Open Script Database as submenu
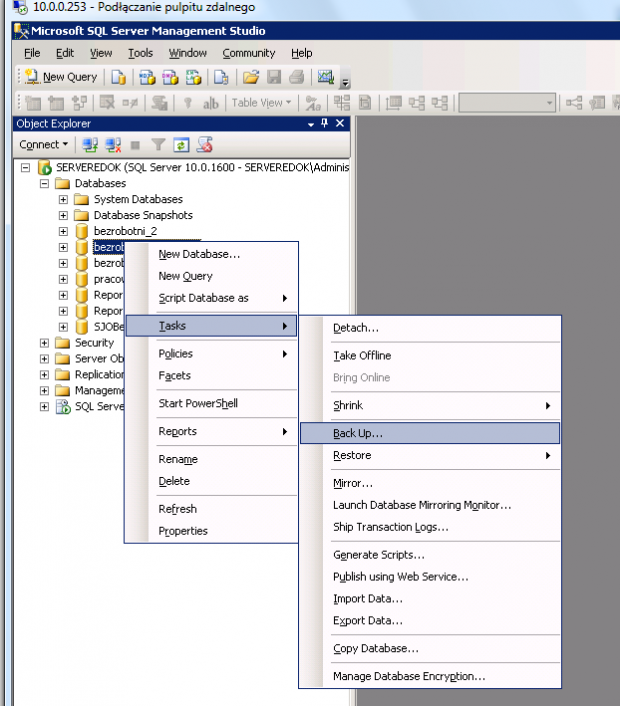The height and width of the screenshot is (706, 620). tap(212, 298)
